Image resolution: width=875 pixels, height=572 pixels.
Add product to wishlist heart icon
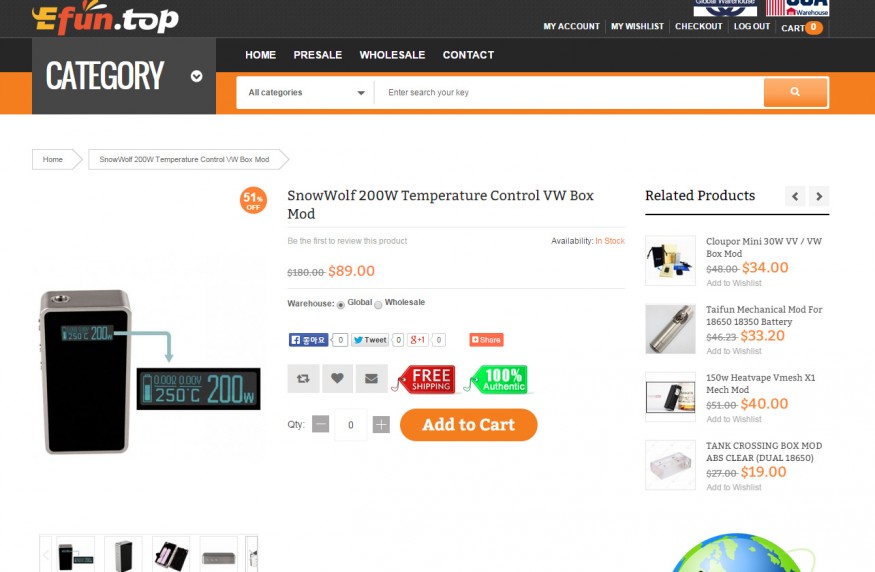pos(337,378)
